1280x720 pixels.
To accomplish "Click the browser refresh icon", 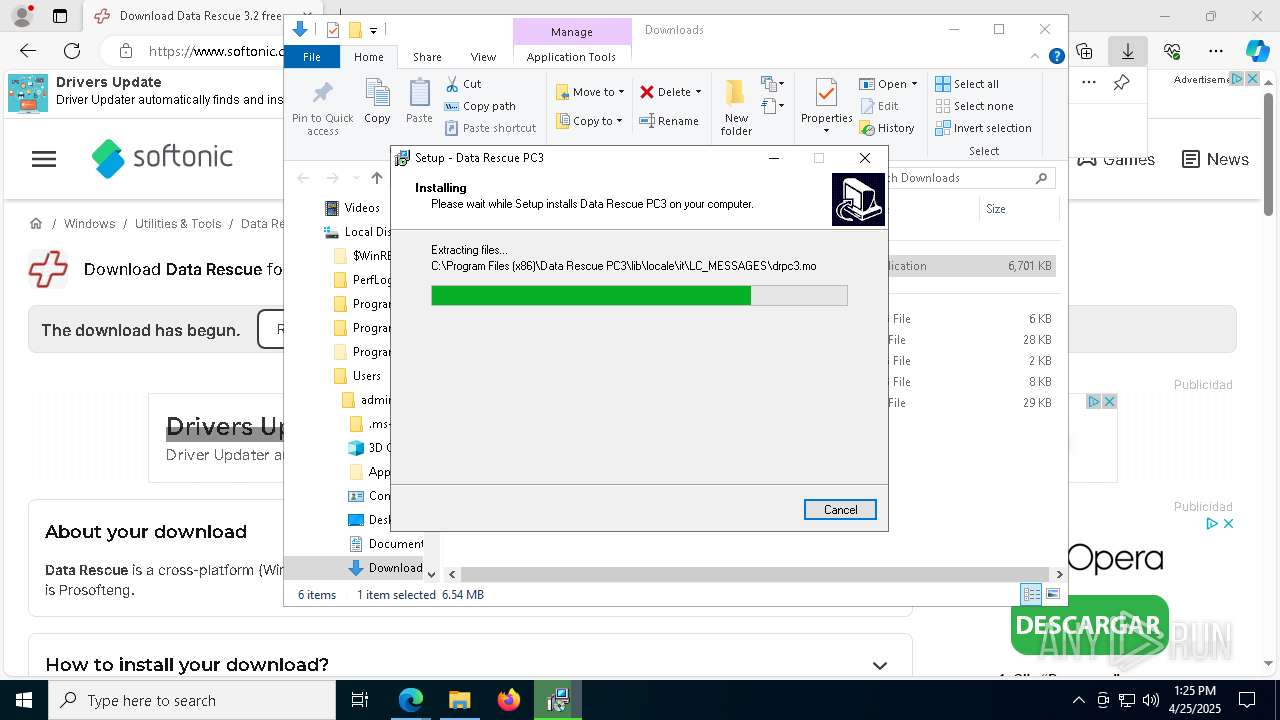I will point(72,51).
